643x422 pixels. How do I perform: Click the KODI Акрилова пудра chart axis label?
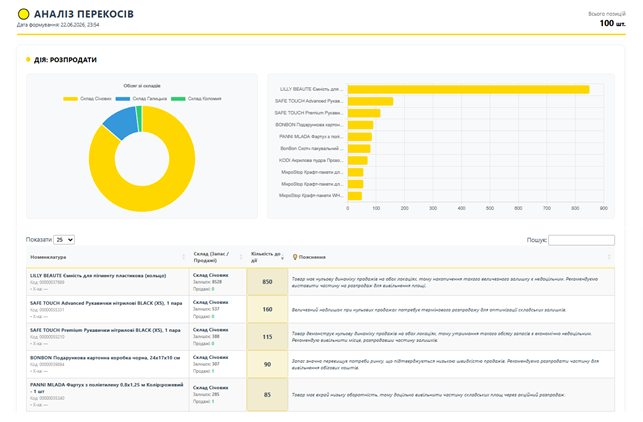(311, 160)
